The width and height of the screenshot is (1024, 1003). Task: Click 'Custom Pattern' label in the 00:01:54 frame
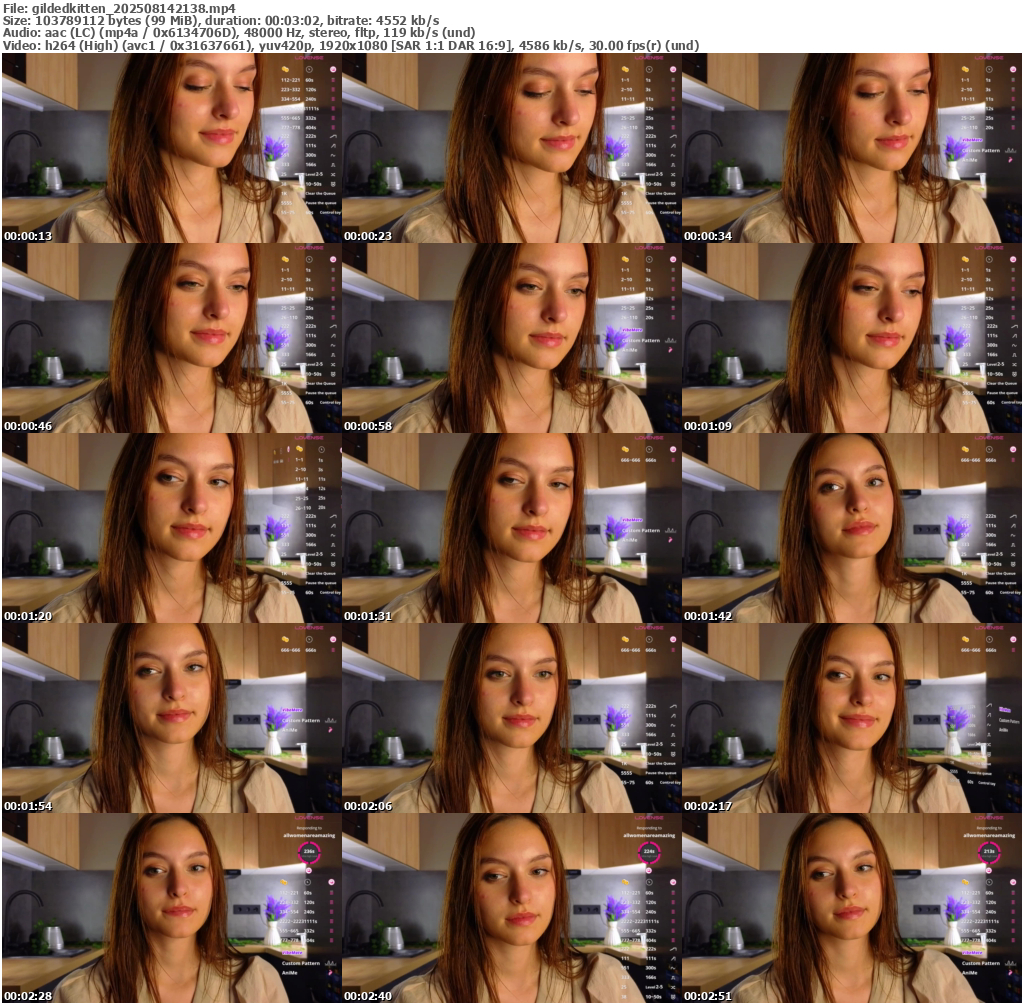coord(301,720)
